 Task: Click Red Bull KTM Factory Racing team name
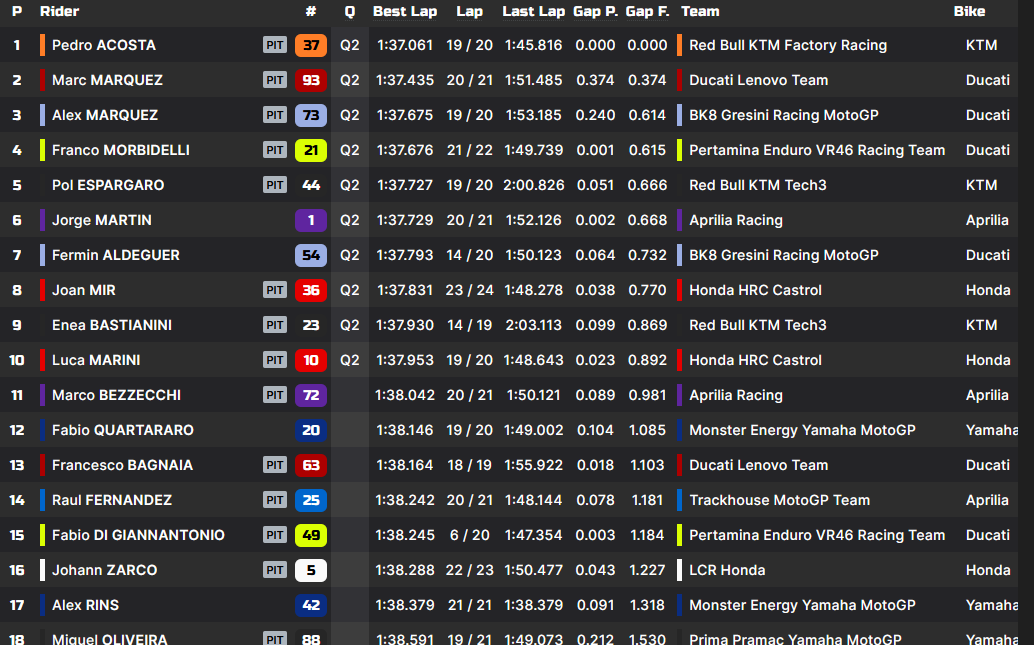click(788, 45)
